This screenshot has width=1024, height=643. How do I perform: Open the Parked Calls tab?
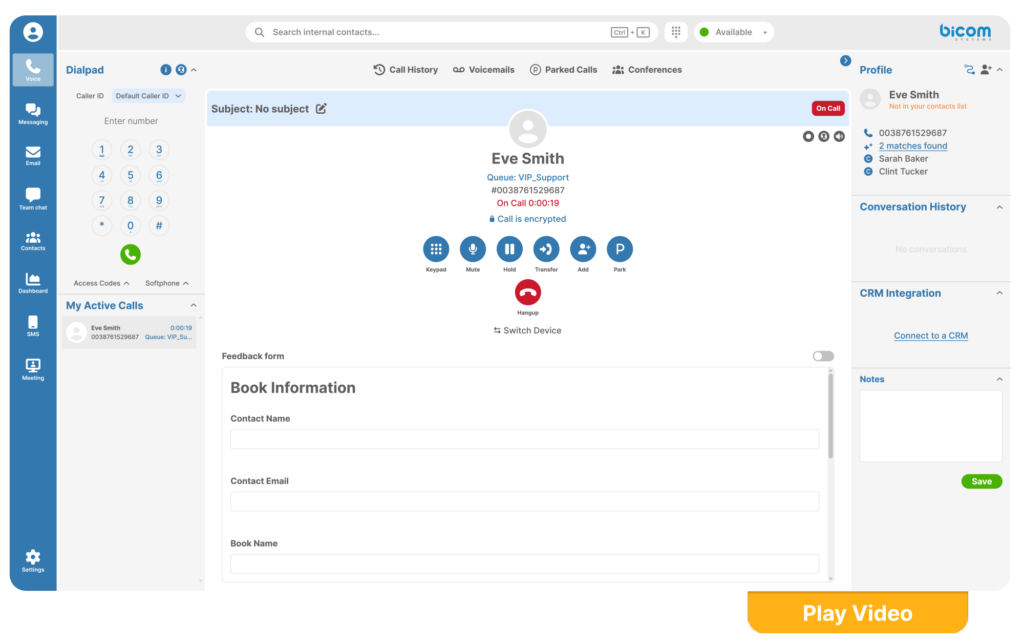point(564,70)
